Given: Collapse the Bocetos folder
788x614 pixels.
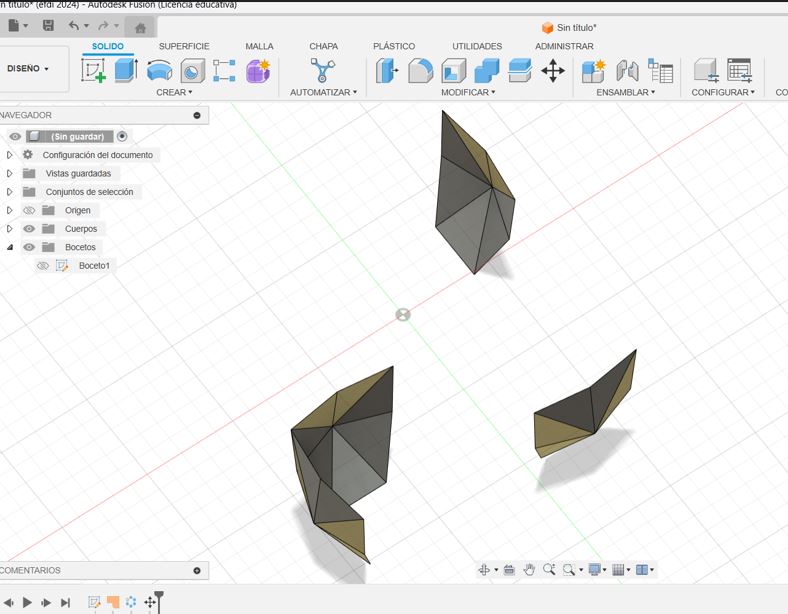Looking at the screenshot, I should (x=9, y=247).
